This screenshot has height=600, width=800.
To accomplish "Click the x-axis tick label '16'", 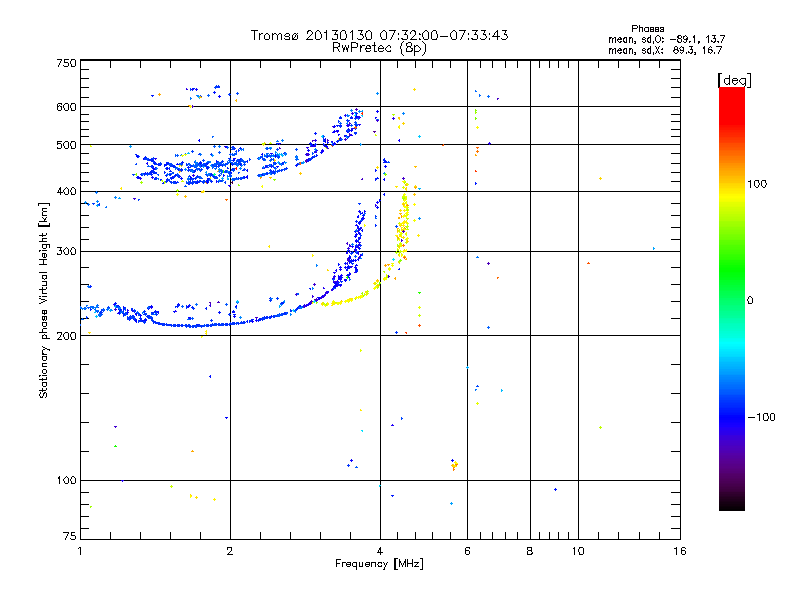I will coord(680,551).
